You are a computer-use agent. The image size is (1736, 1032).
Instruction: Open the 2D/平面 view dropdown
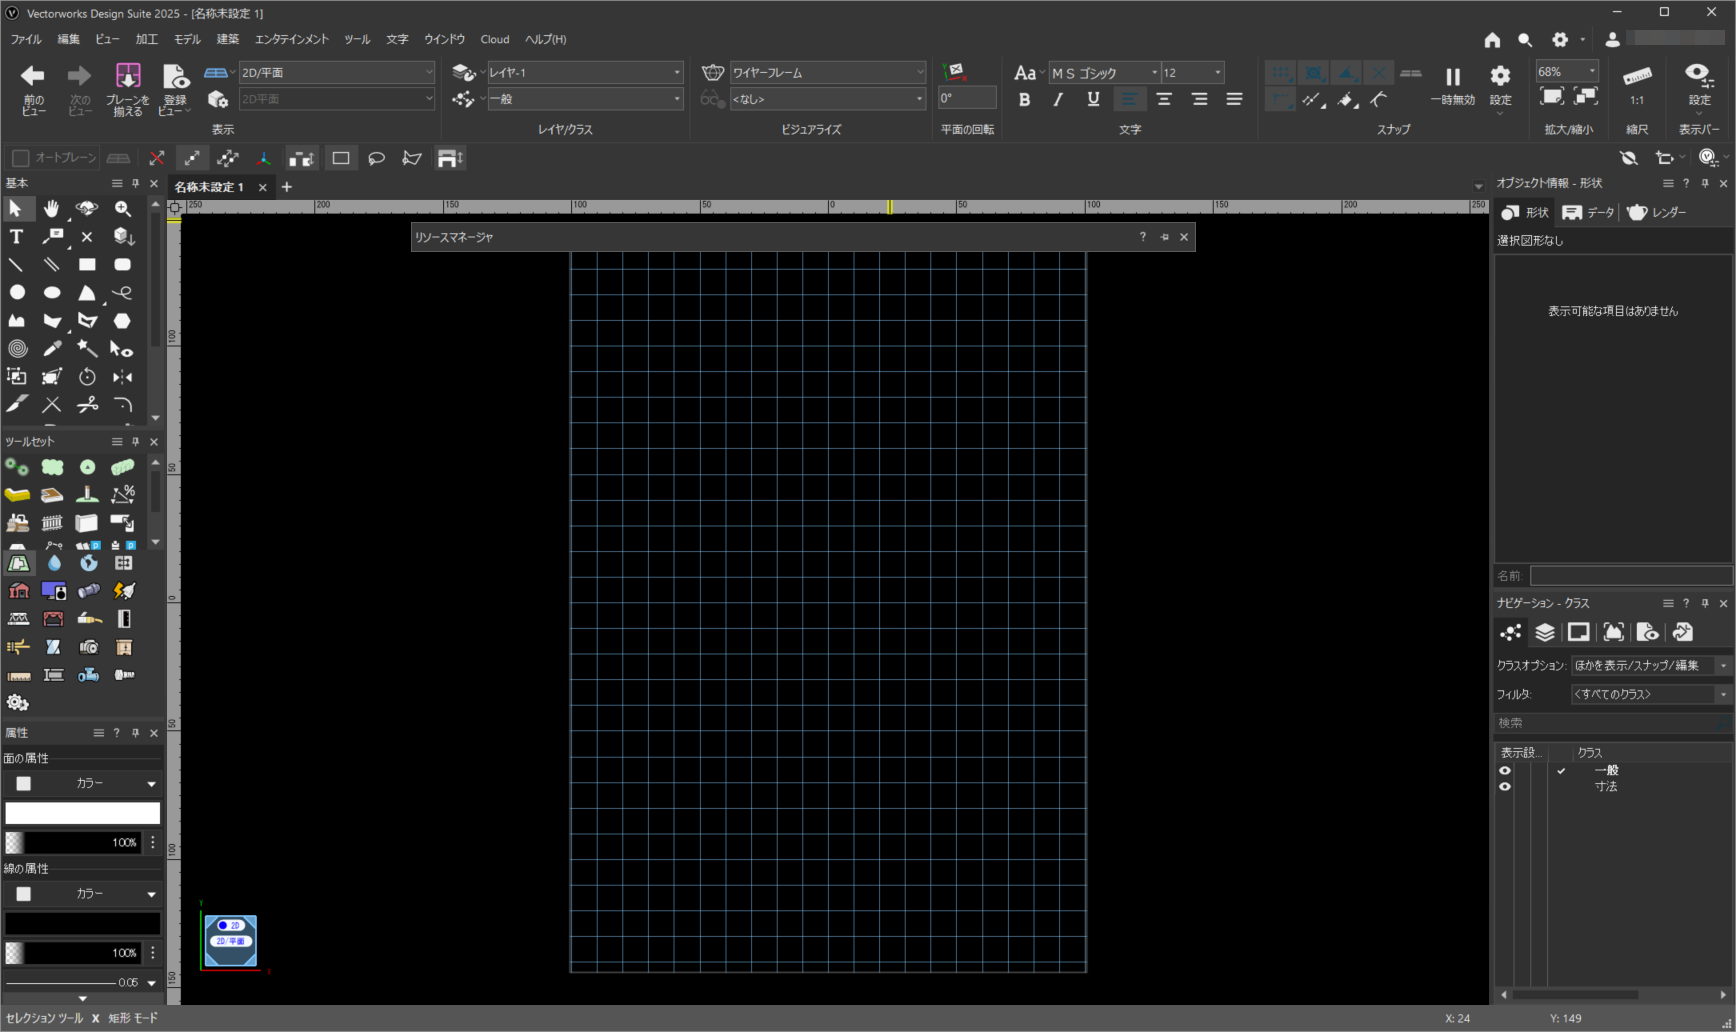click(x=337, y=72)
